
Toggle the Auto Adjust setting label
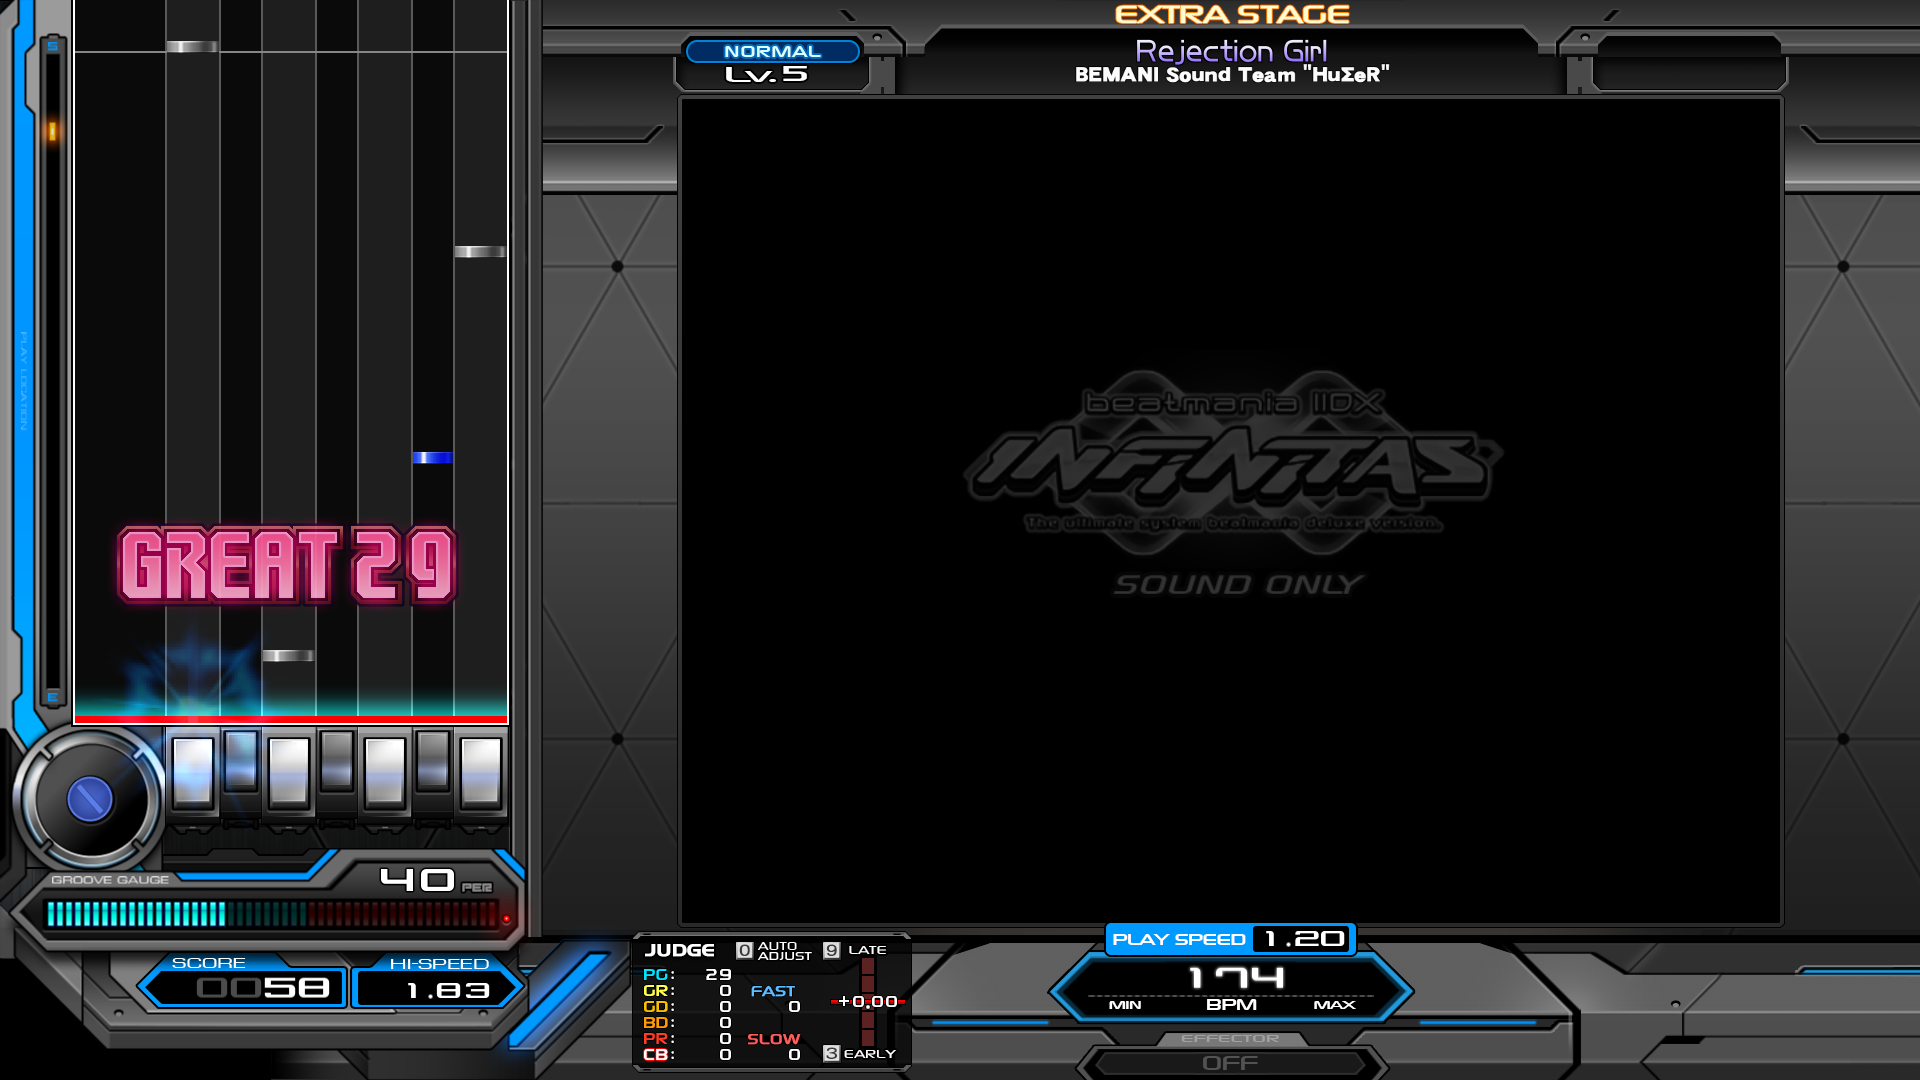coord(784,950)
